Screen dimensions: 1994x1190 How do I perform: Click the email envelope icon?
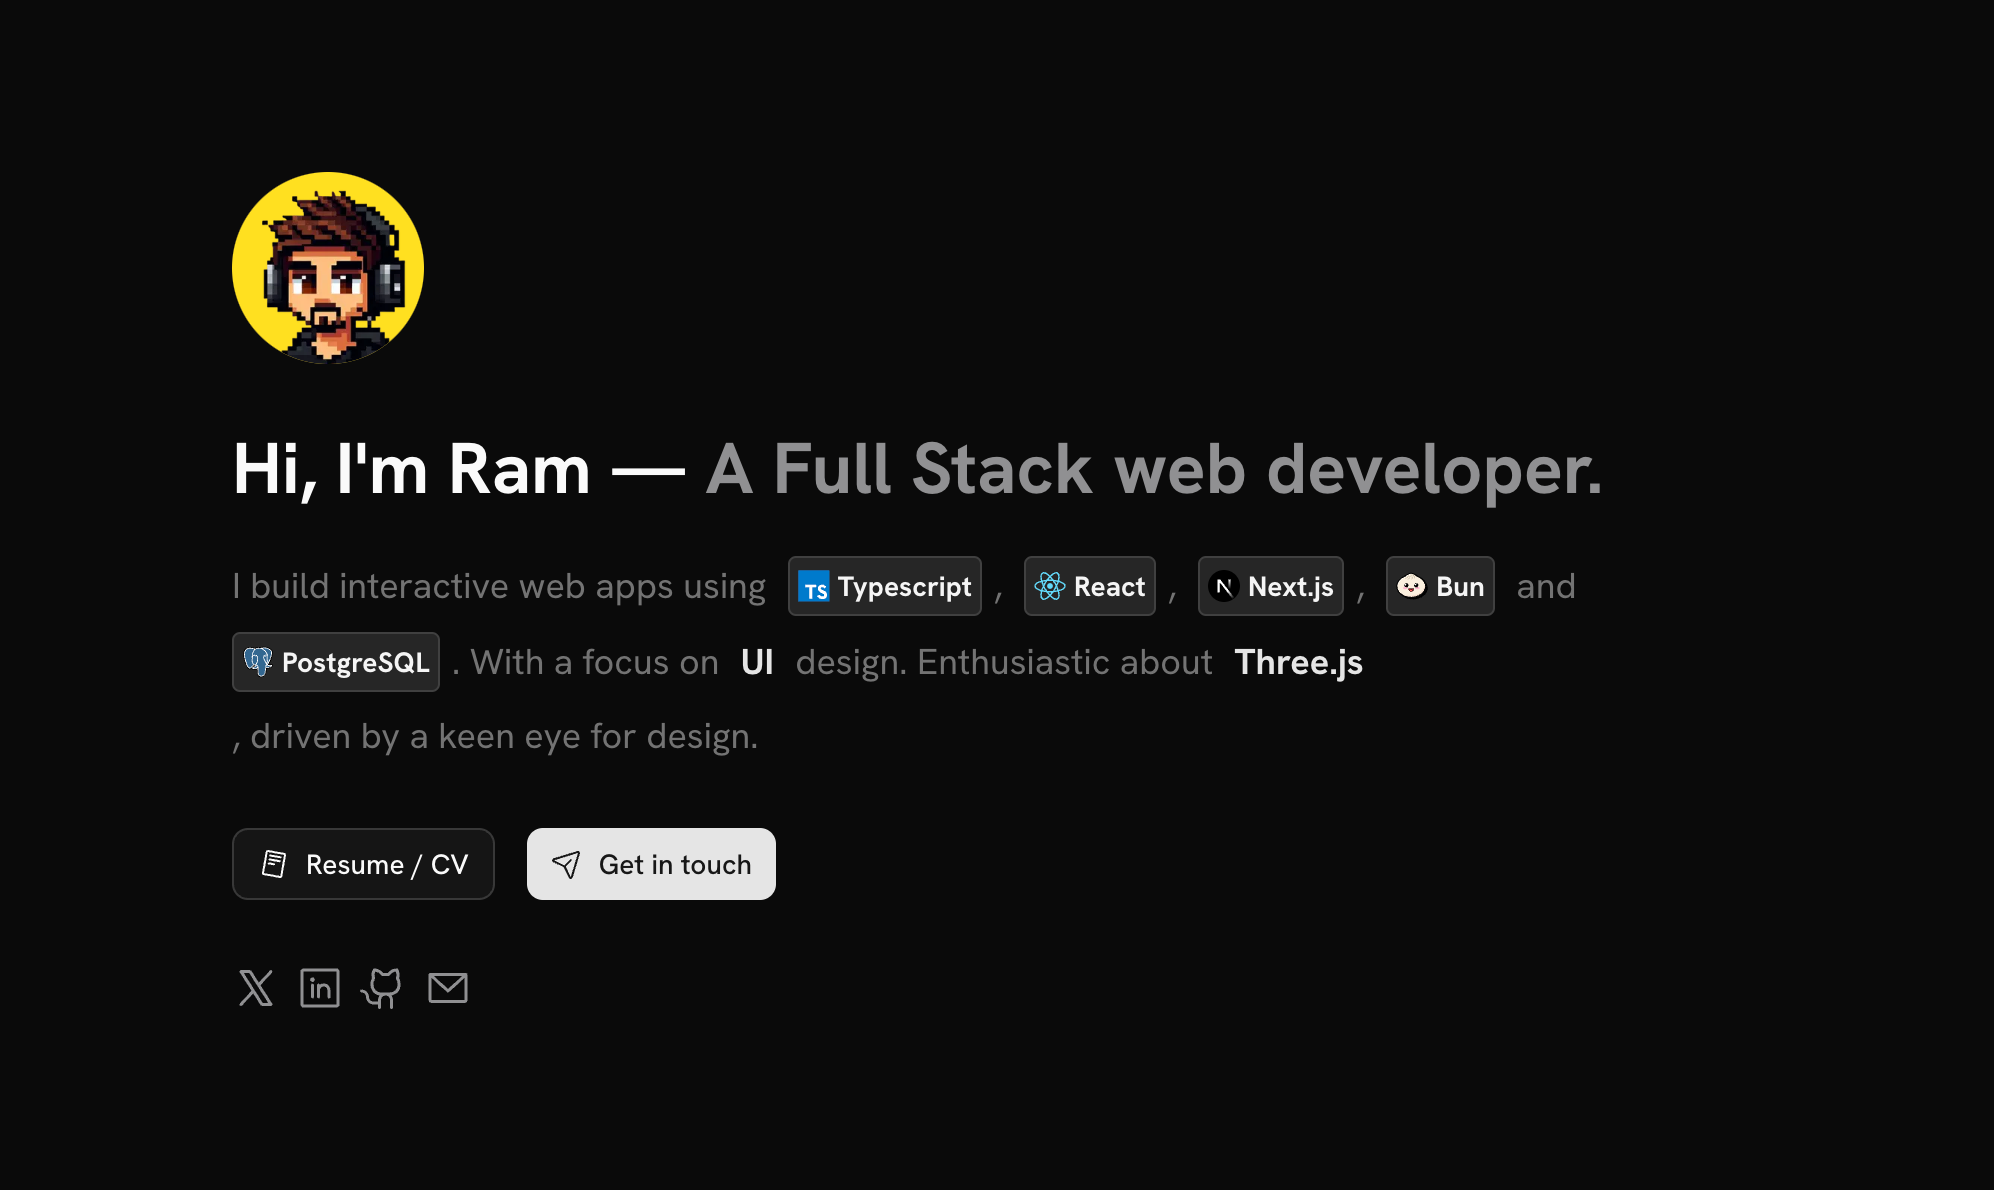pyautogui.click(x=448, y=988)
